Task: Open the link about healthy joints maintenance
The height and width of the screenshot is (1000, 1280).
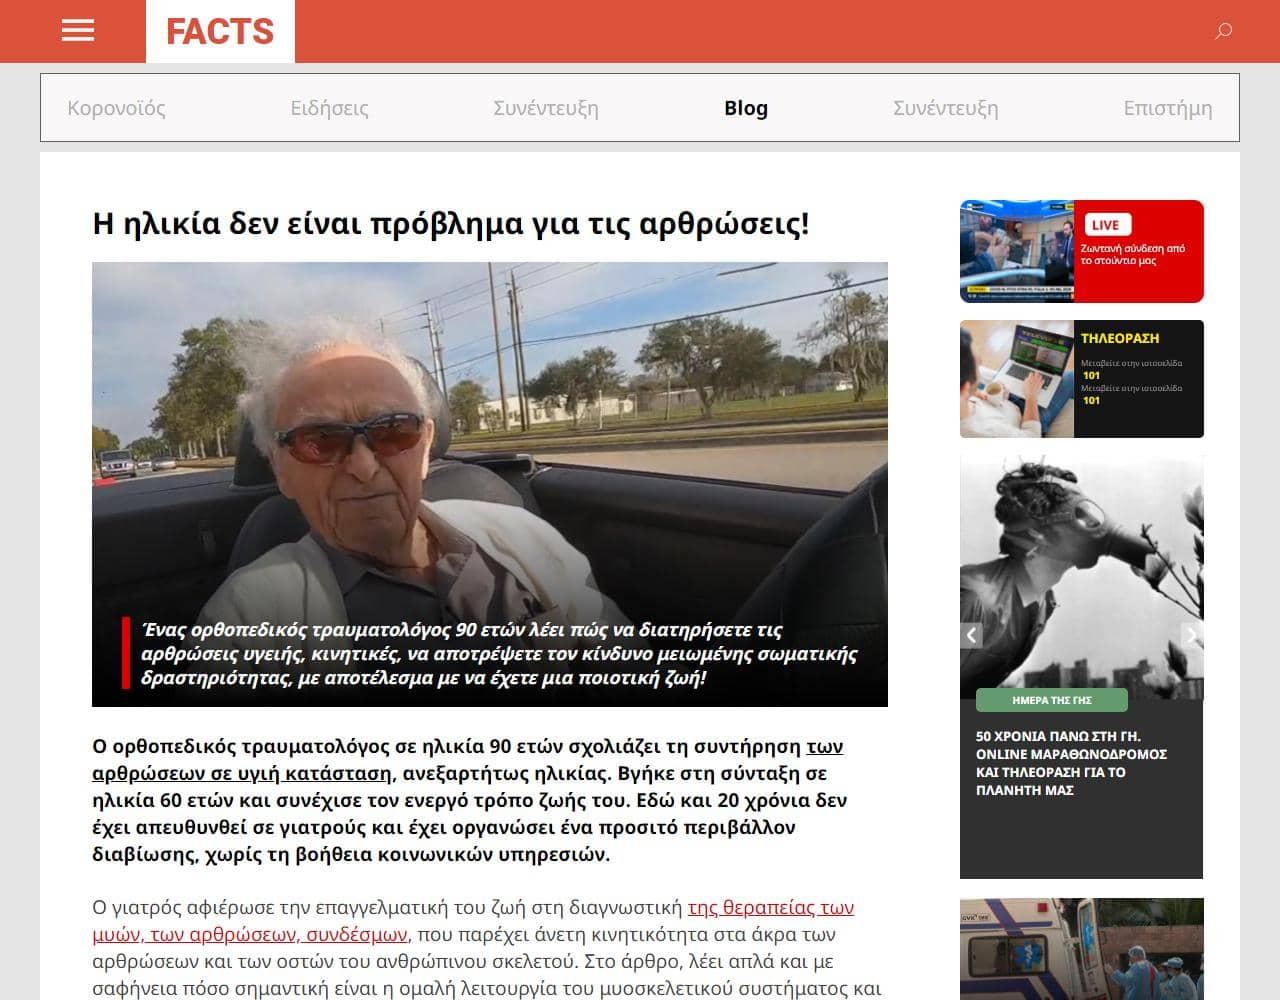Action: pyautogui.click(x=241, y=773)
